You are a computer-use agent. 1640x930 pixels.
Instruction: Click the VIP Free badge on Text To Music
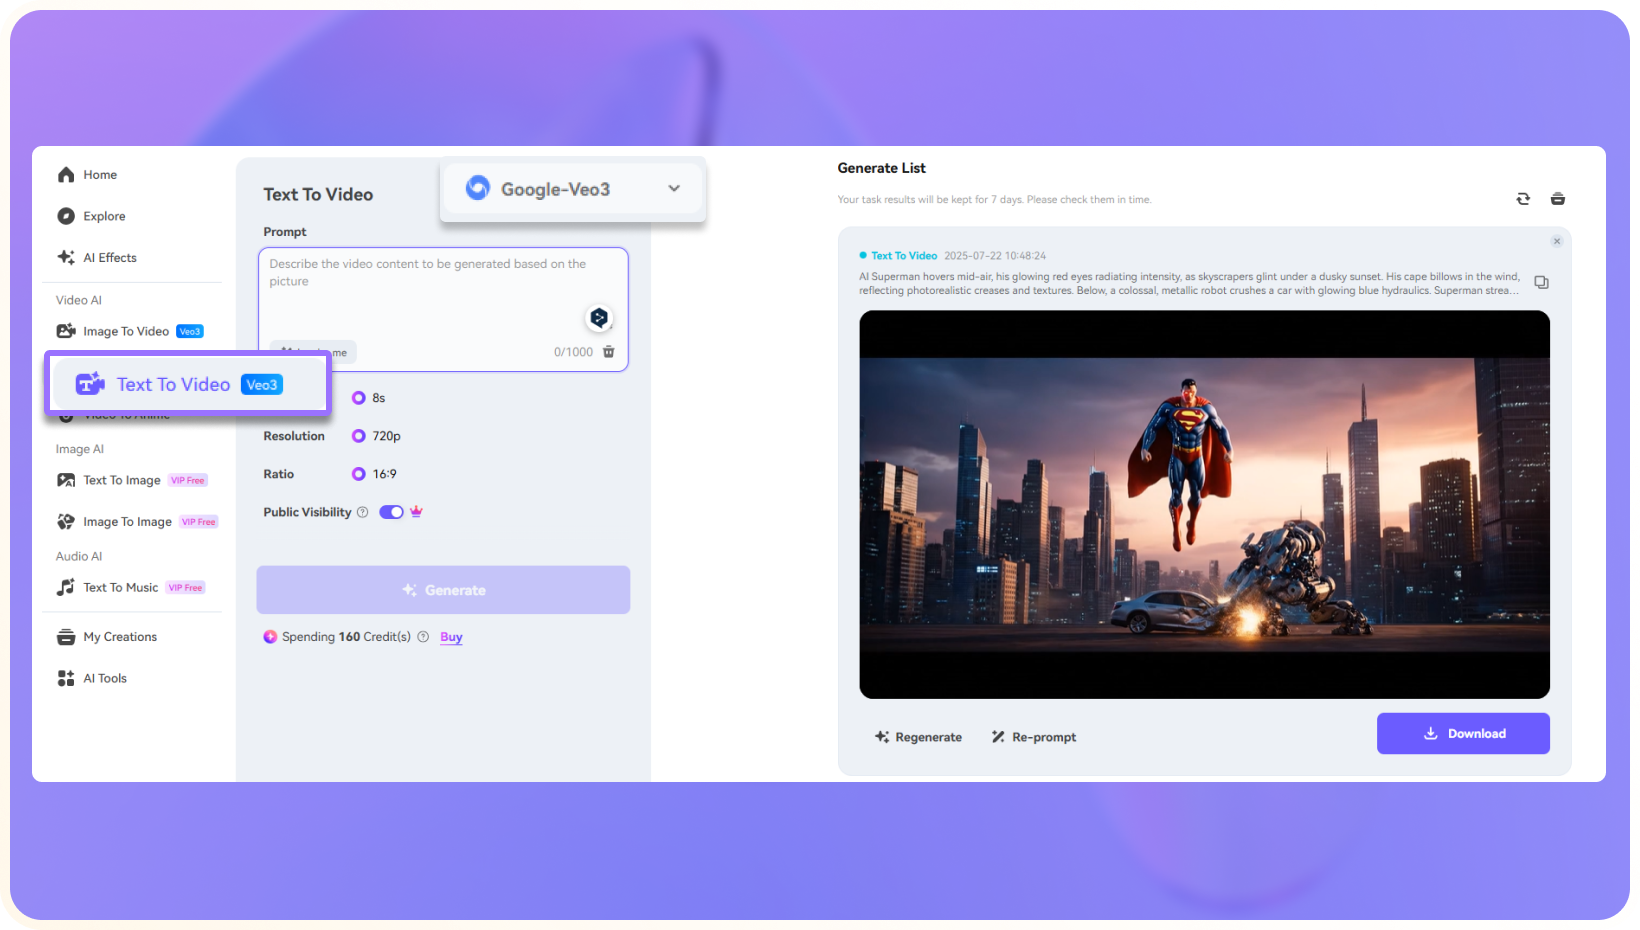[x=186, y=587]
